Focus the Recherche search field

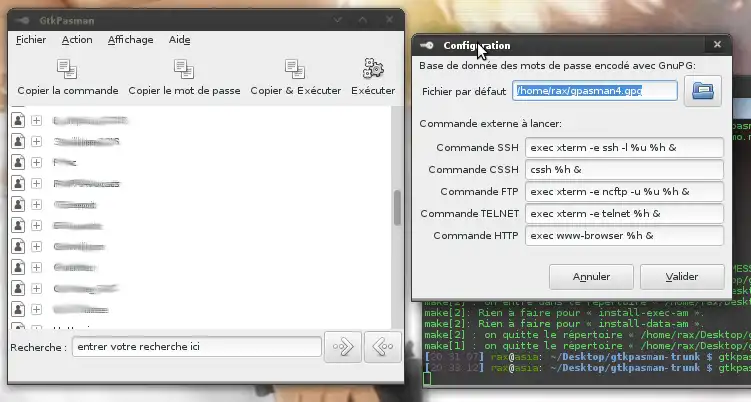(x=197, y=346)
